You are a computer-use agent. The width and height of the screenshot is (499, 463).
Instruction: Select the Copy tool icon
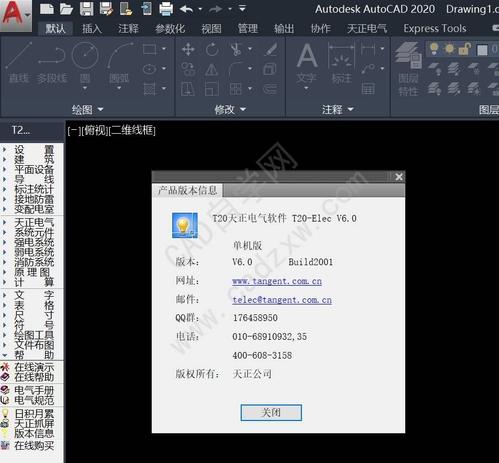pos(188,69)
